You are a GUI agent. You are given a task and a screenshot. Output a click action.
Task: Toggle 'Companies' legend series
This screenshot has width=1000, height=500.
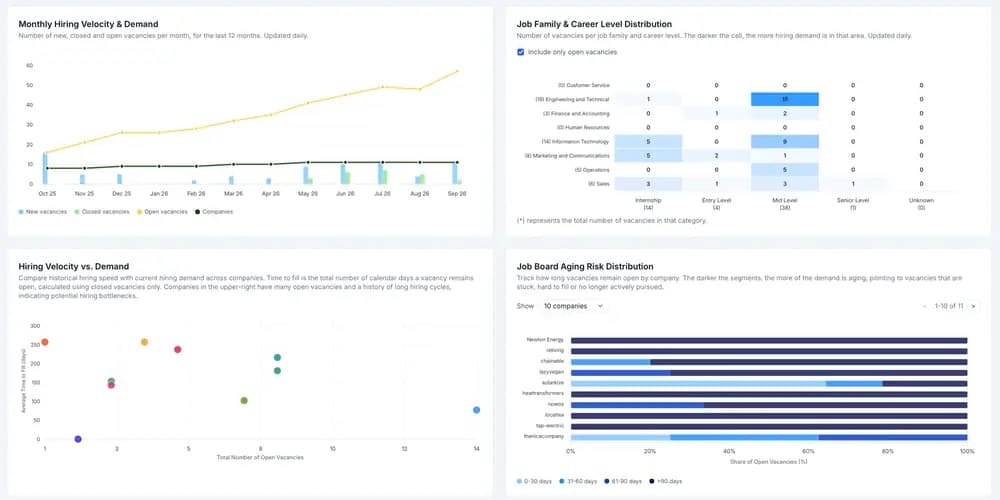[214, 212]
